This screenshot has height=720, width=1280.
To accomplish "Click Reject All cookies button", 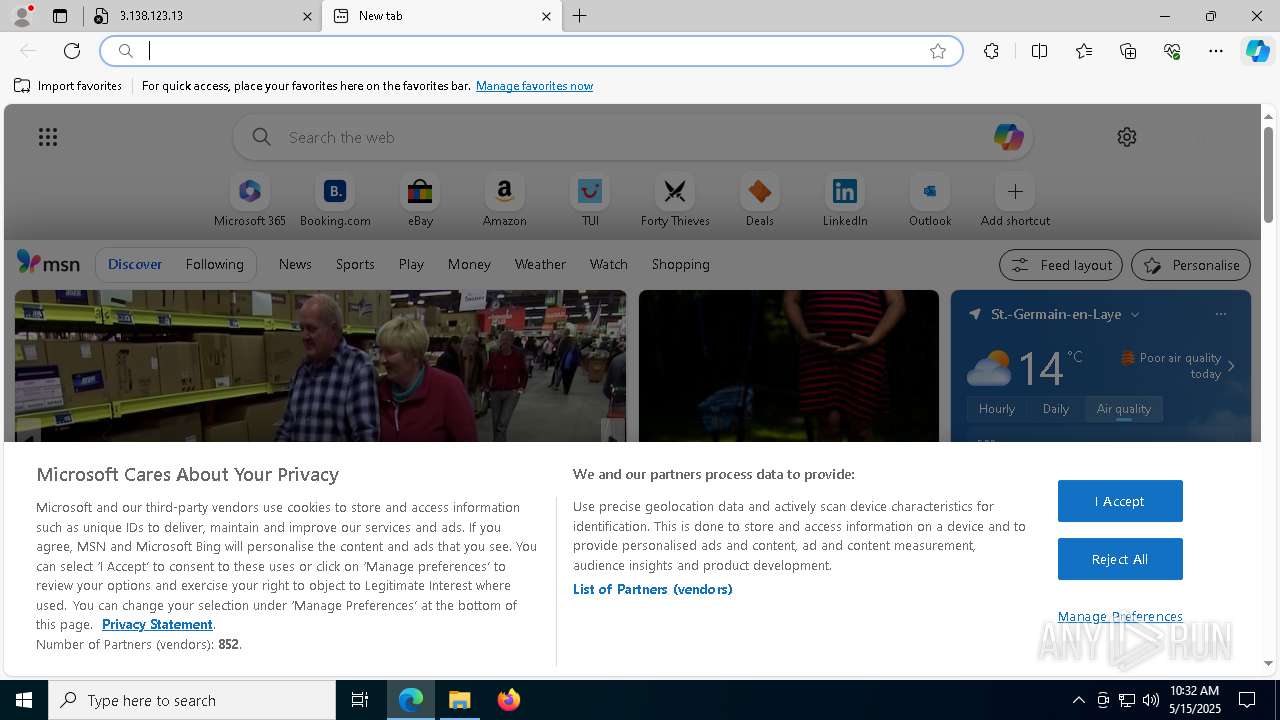I will point(1120,559).
